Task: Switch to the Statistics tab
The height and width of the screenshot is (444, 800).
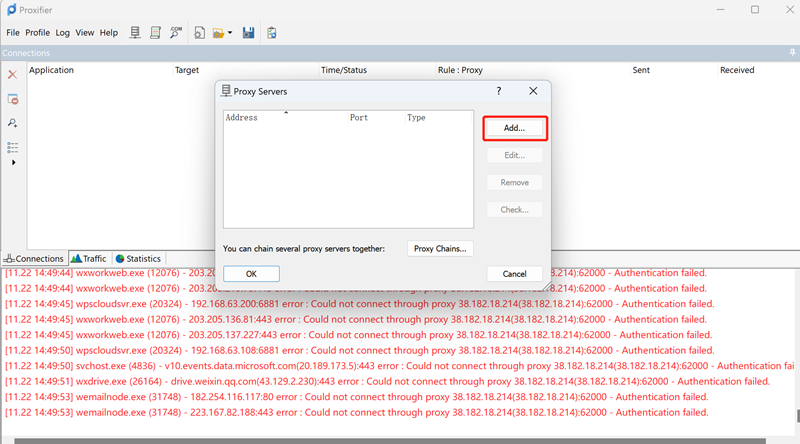Action: pos(138,259)
